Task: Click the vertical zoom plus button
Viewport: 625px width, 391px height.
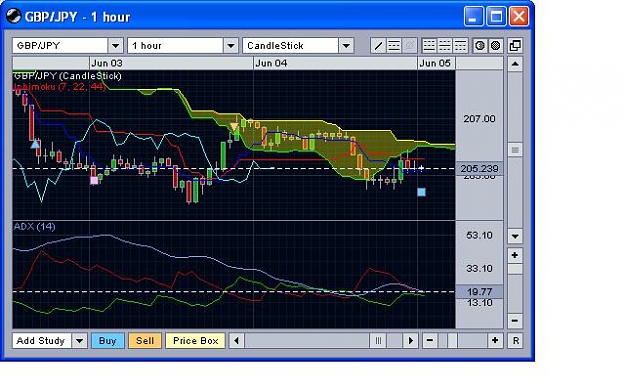Action: [515, 255]
